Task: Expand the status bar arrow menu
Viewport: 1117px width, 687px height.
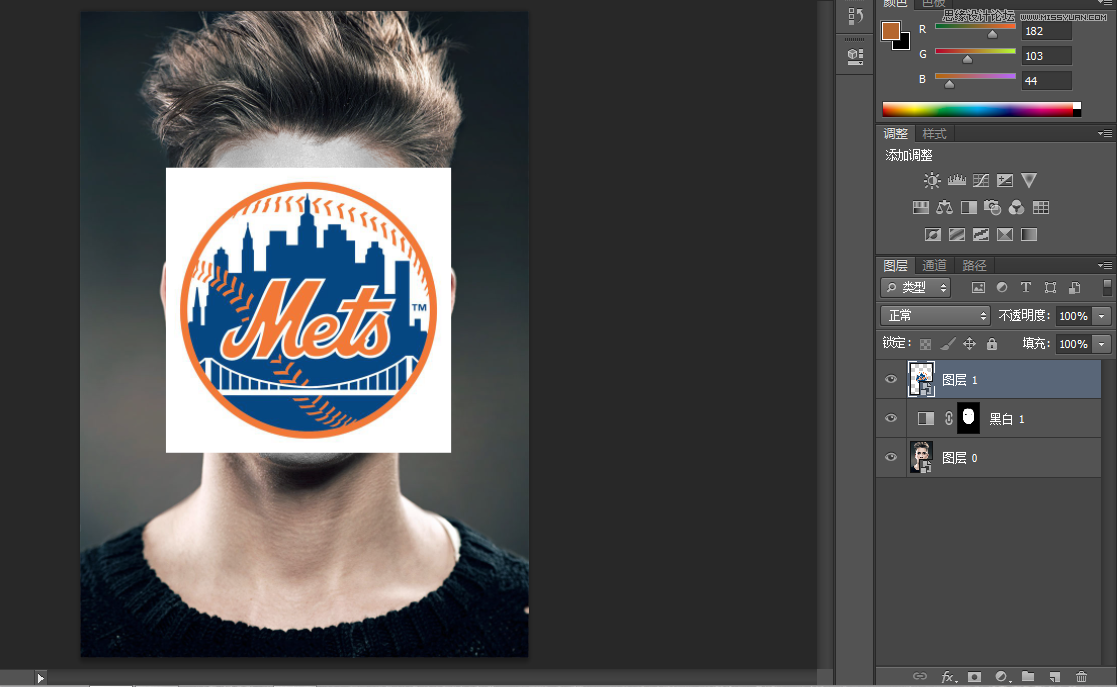Action: [41, 678]
